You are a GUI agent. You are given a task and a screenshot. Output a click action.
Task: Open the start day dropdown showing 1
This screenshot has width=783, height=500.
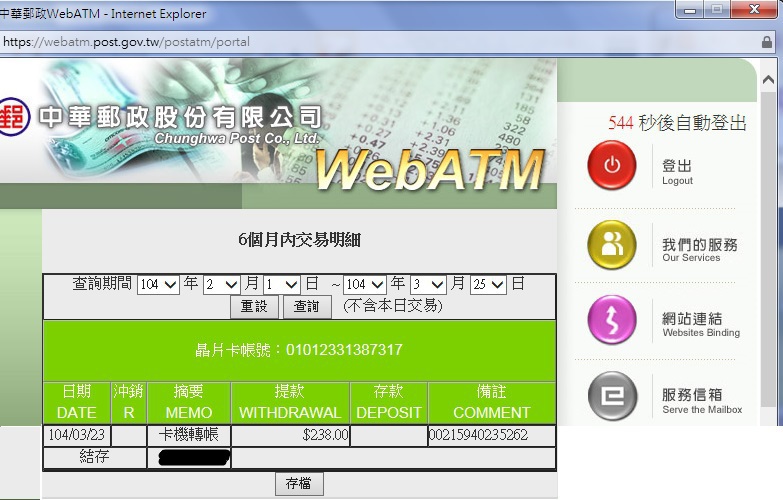coord(282,285)
